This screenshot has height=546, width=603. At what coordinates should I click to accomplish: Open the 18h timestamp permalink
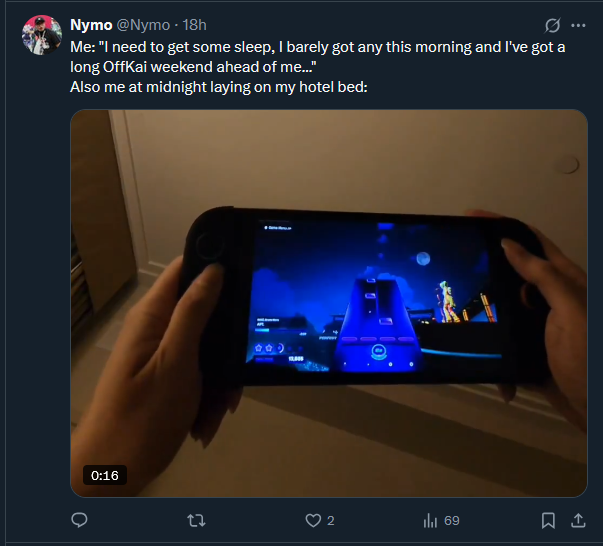point(194,25)
